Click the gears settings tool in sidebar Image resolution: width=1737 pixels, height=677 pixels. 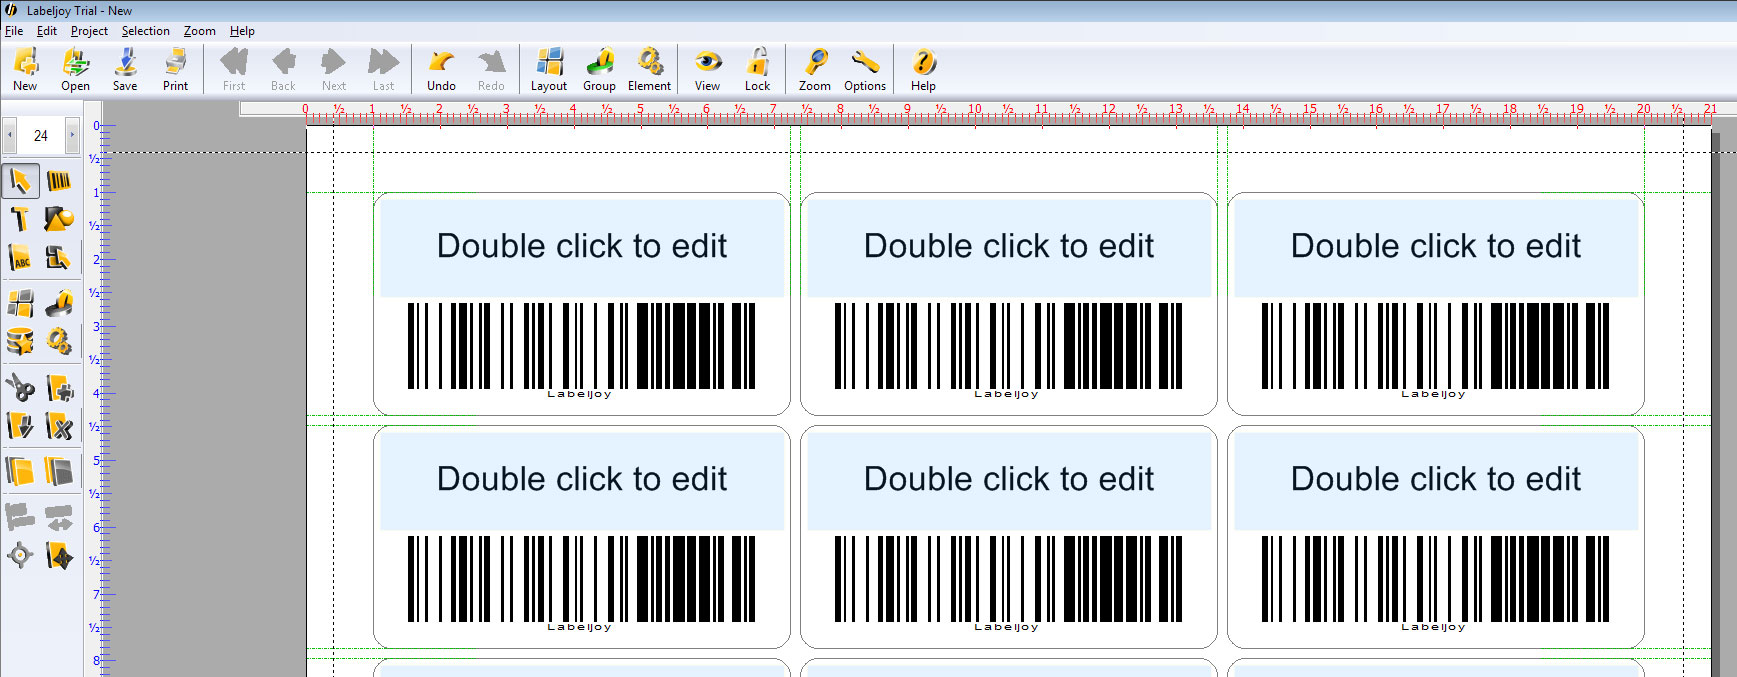coord(59,342)
